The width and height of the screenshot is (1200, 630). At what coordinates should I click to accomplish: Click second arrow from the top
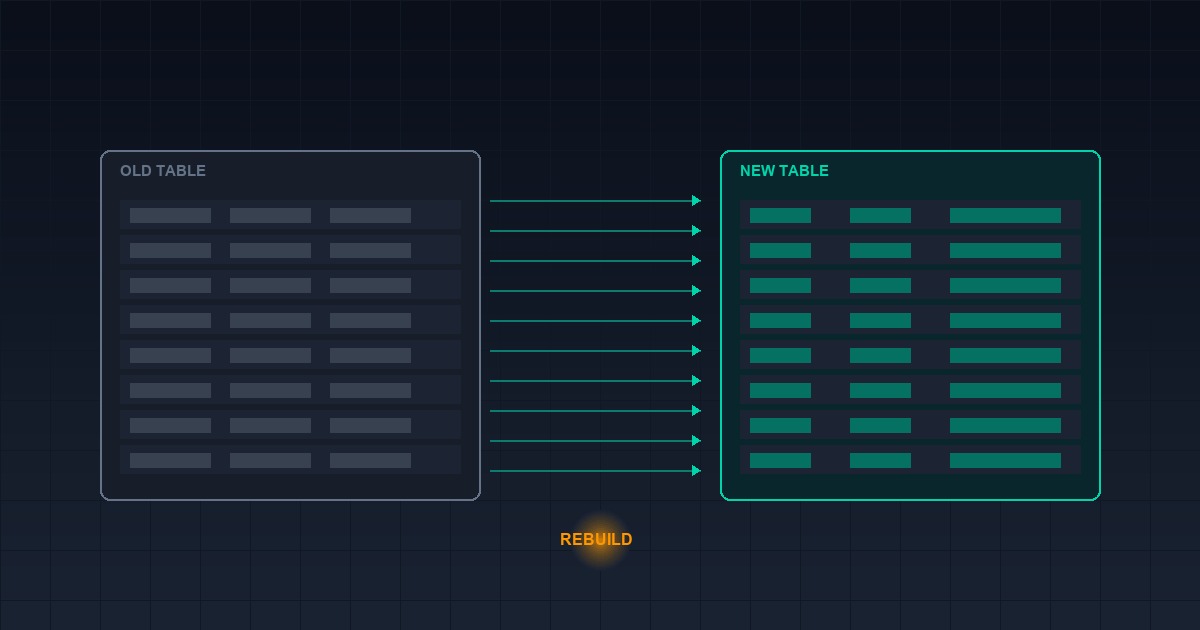coord(596,231)
